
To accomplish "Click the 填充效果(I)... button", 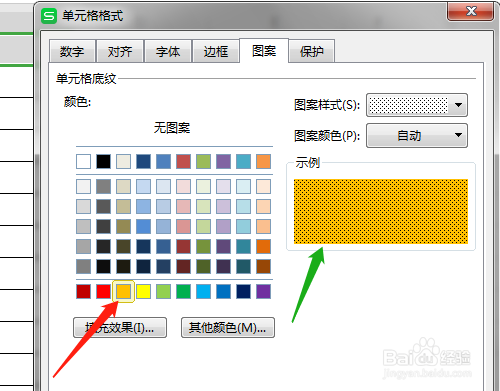I will (120, 328).
